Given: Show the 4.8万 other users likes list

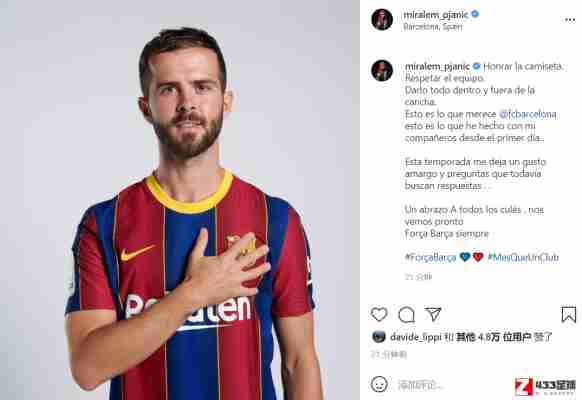Looking at the screenshot, I should pos(494,337).
